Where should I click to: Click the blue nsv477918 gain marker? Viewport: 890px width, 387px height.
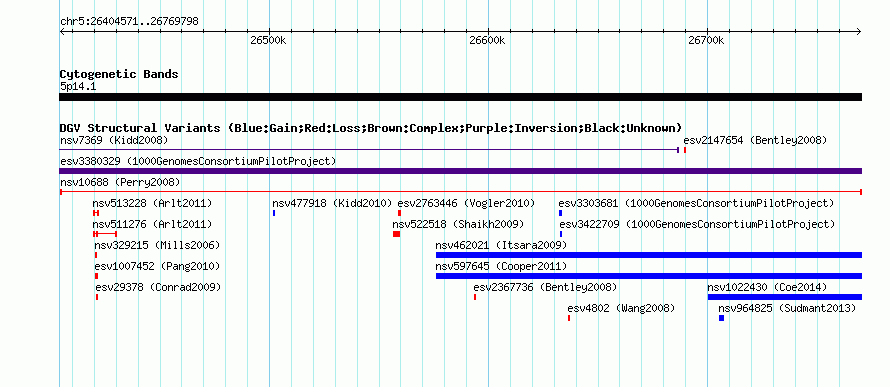[274, 213]
